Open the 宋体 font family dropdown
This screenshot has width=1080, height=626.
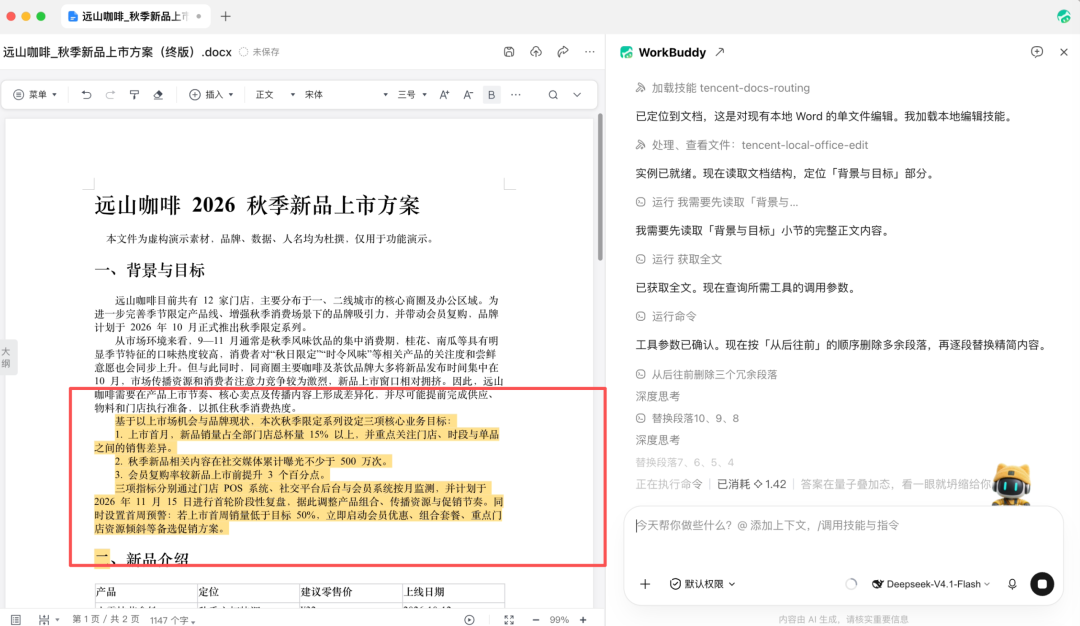click(x=346, y=95)
